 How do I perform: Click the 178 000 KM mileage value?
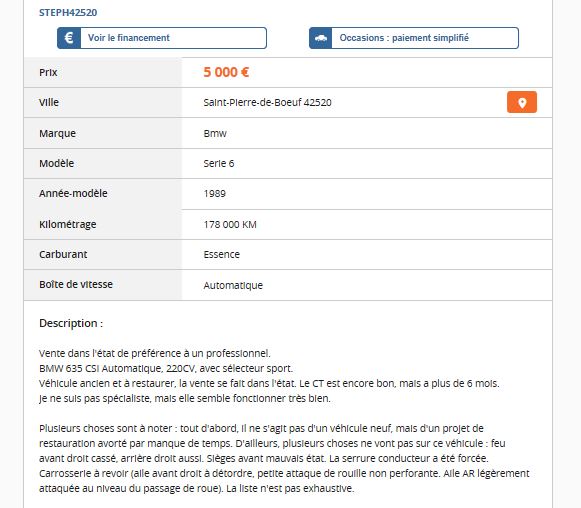[230, 225]
